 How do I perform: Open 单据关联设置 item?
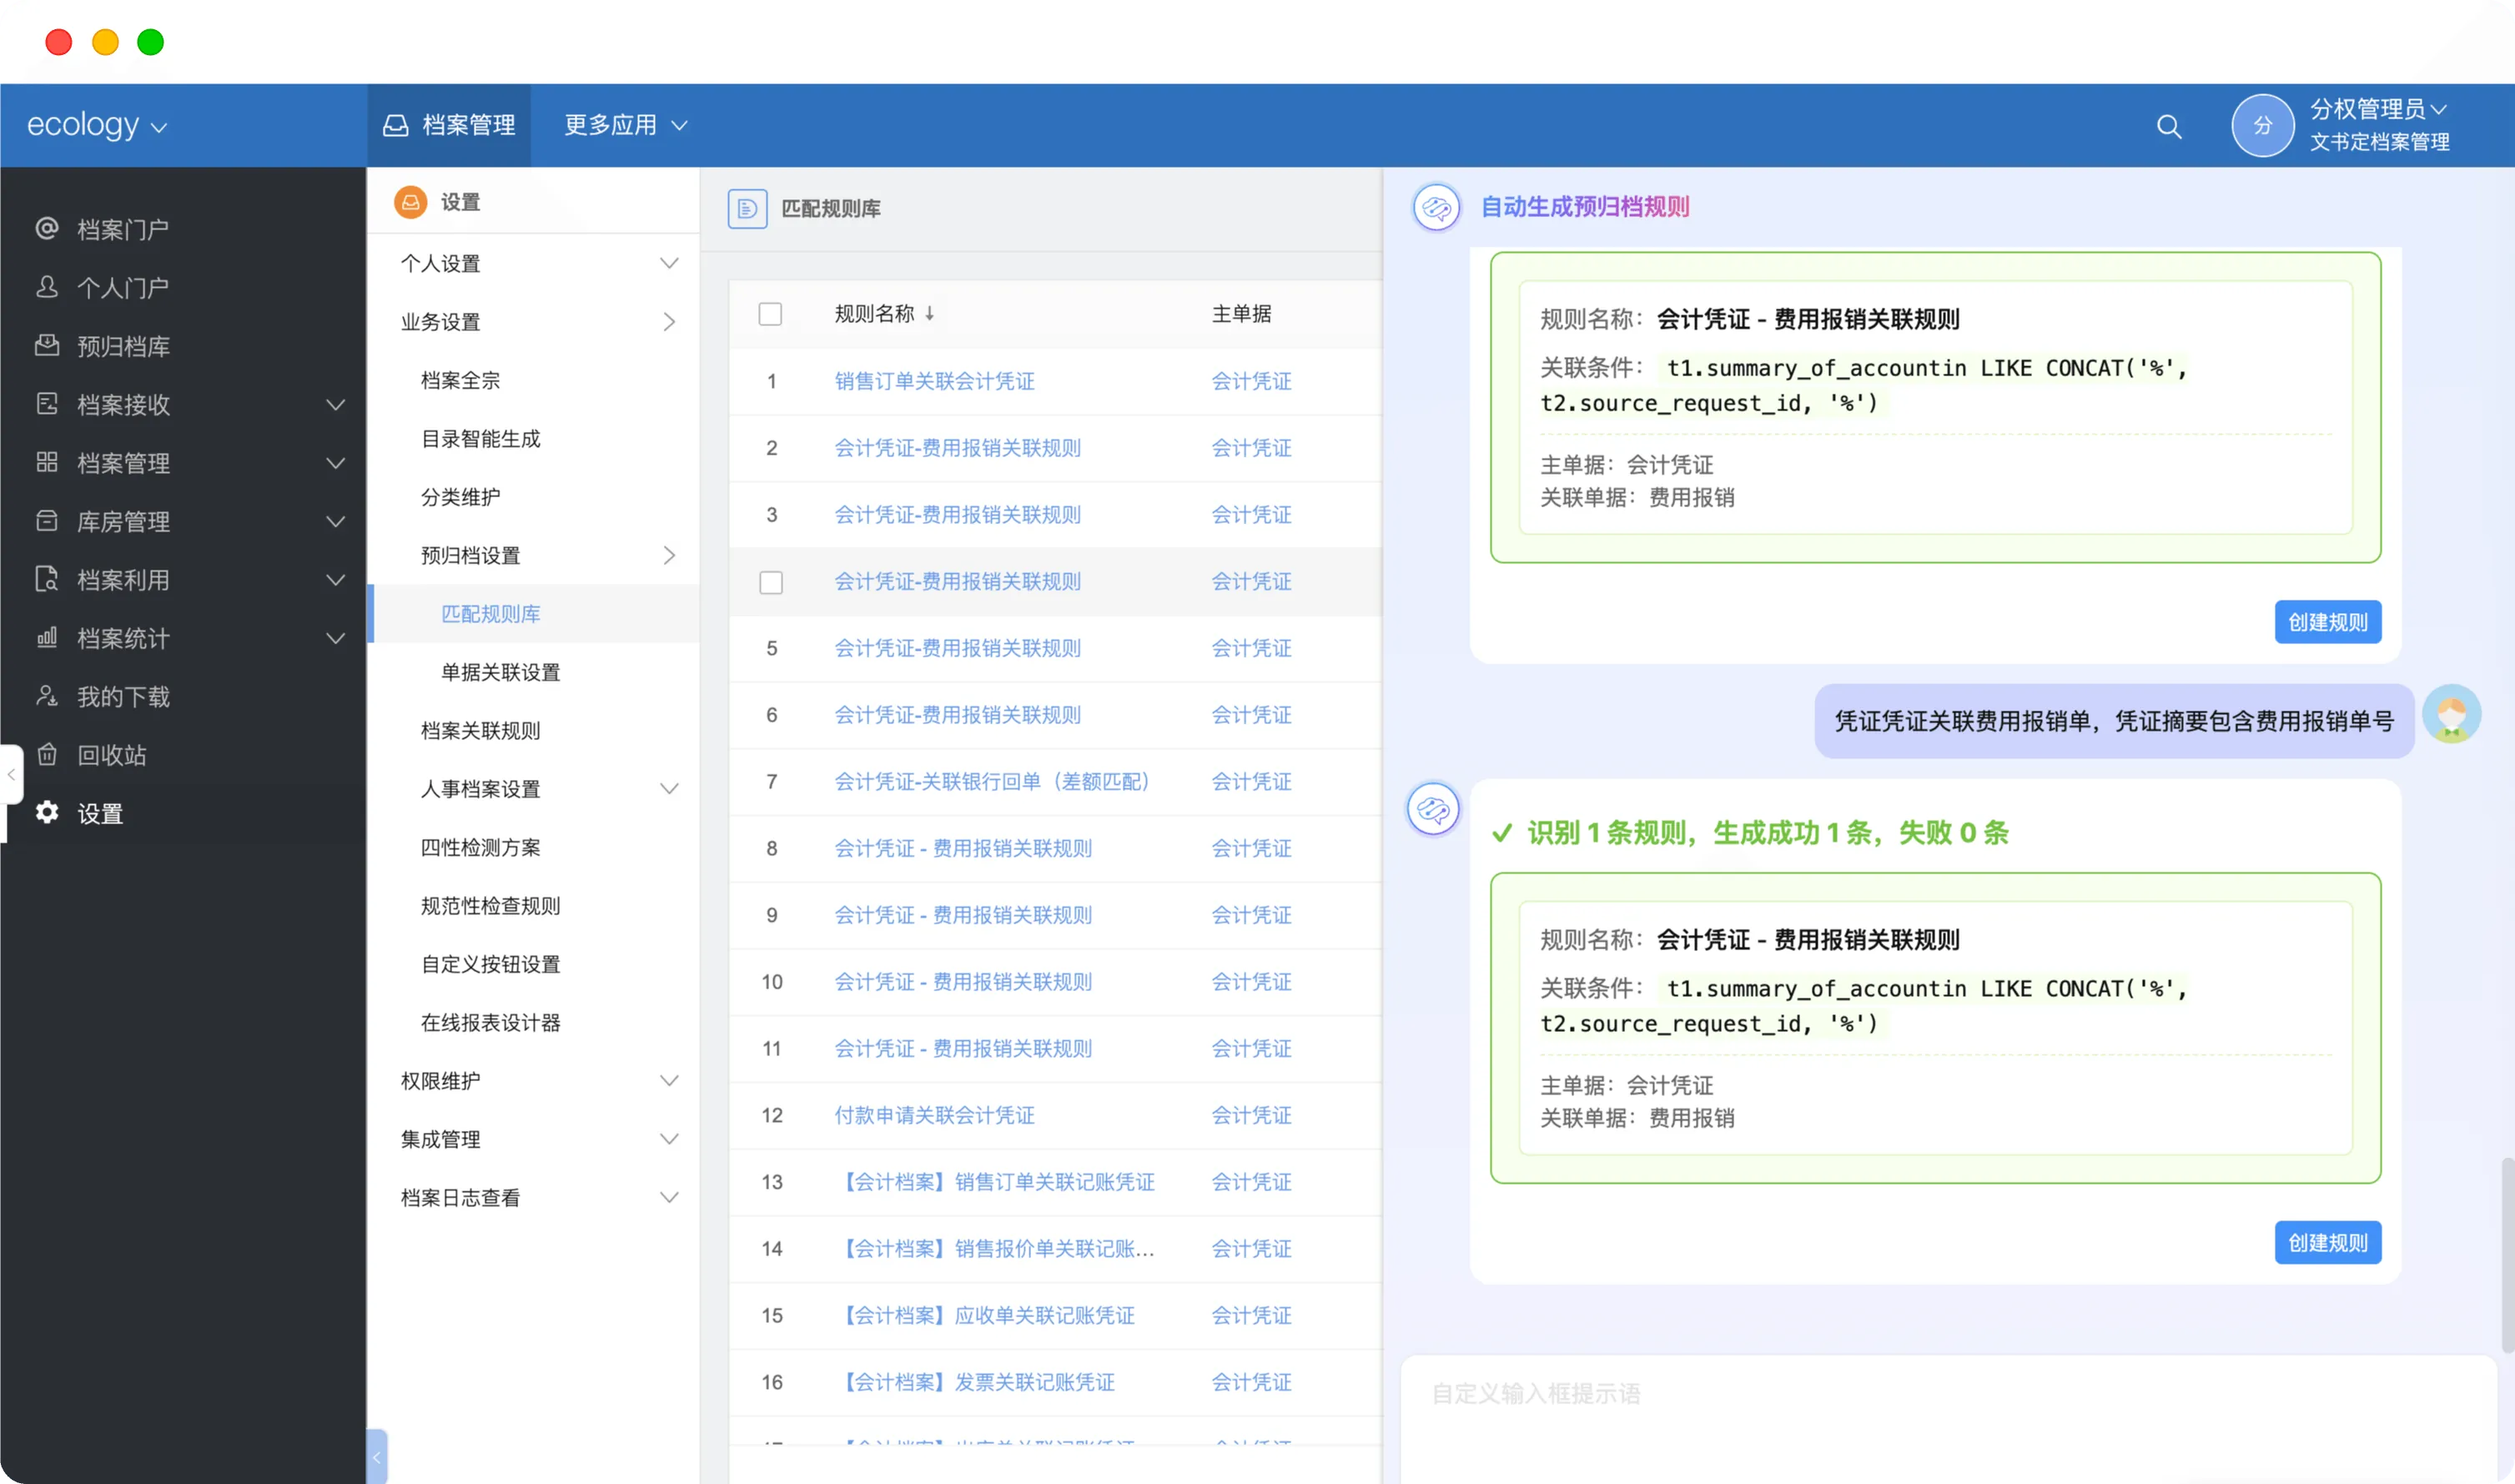500,672
